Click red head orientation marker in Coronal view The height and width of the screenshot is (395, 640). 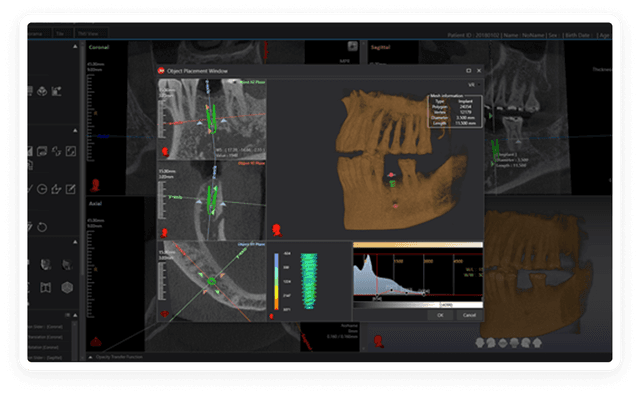[x=96, y=186]
